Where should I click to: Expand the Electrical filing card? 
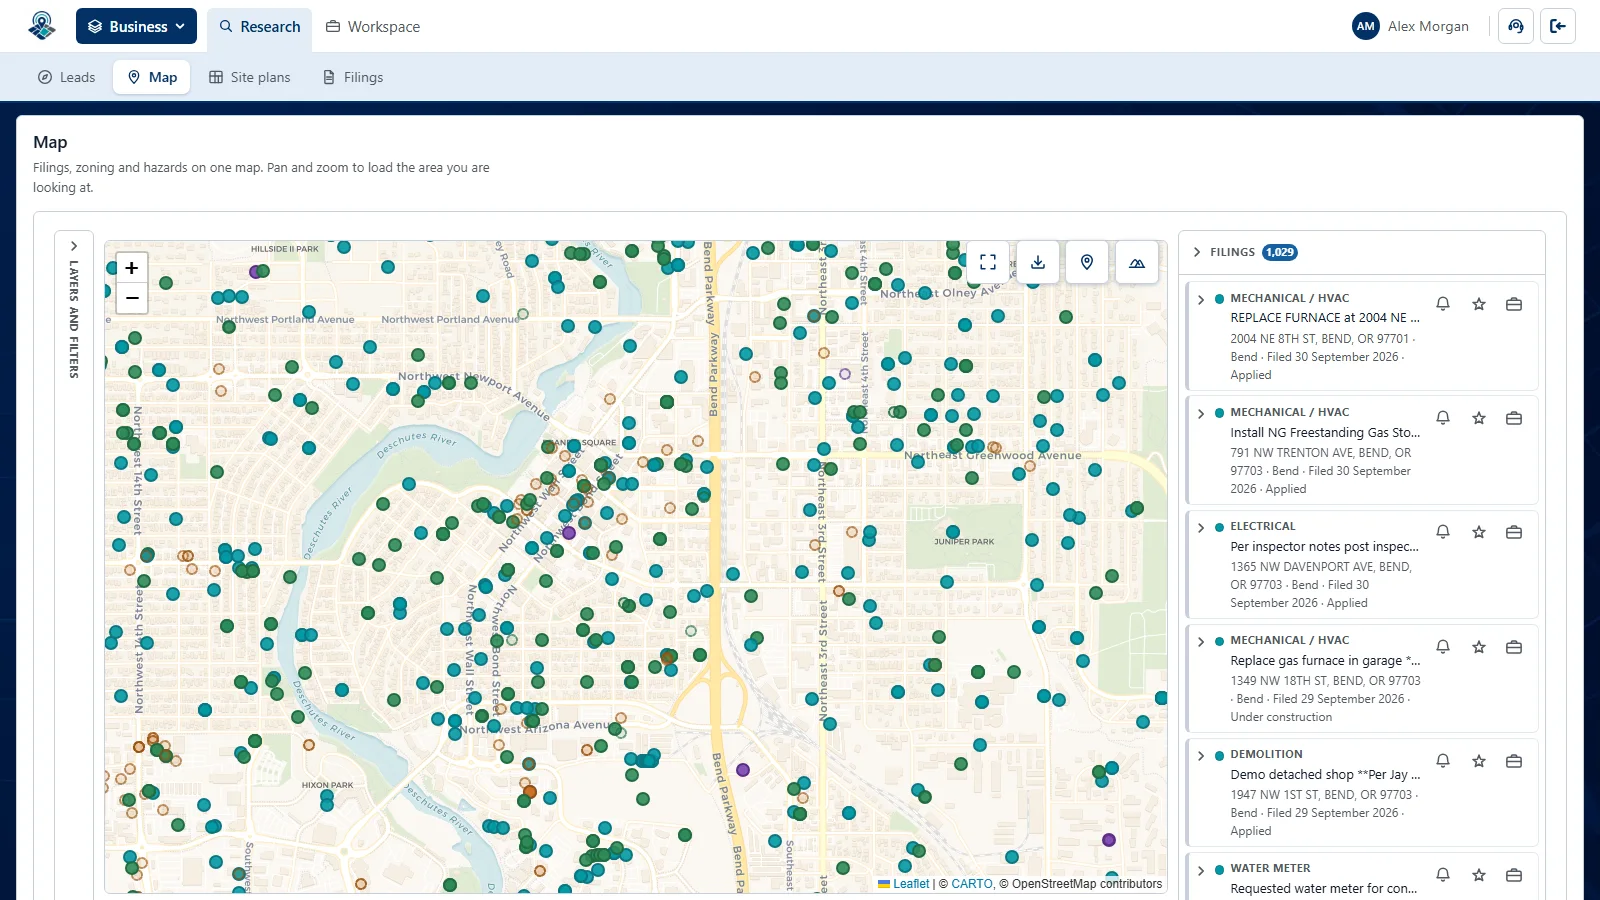coord(1201,527)
